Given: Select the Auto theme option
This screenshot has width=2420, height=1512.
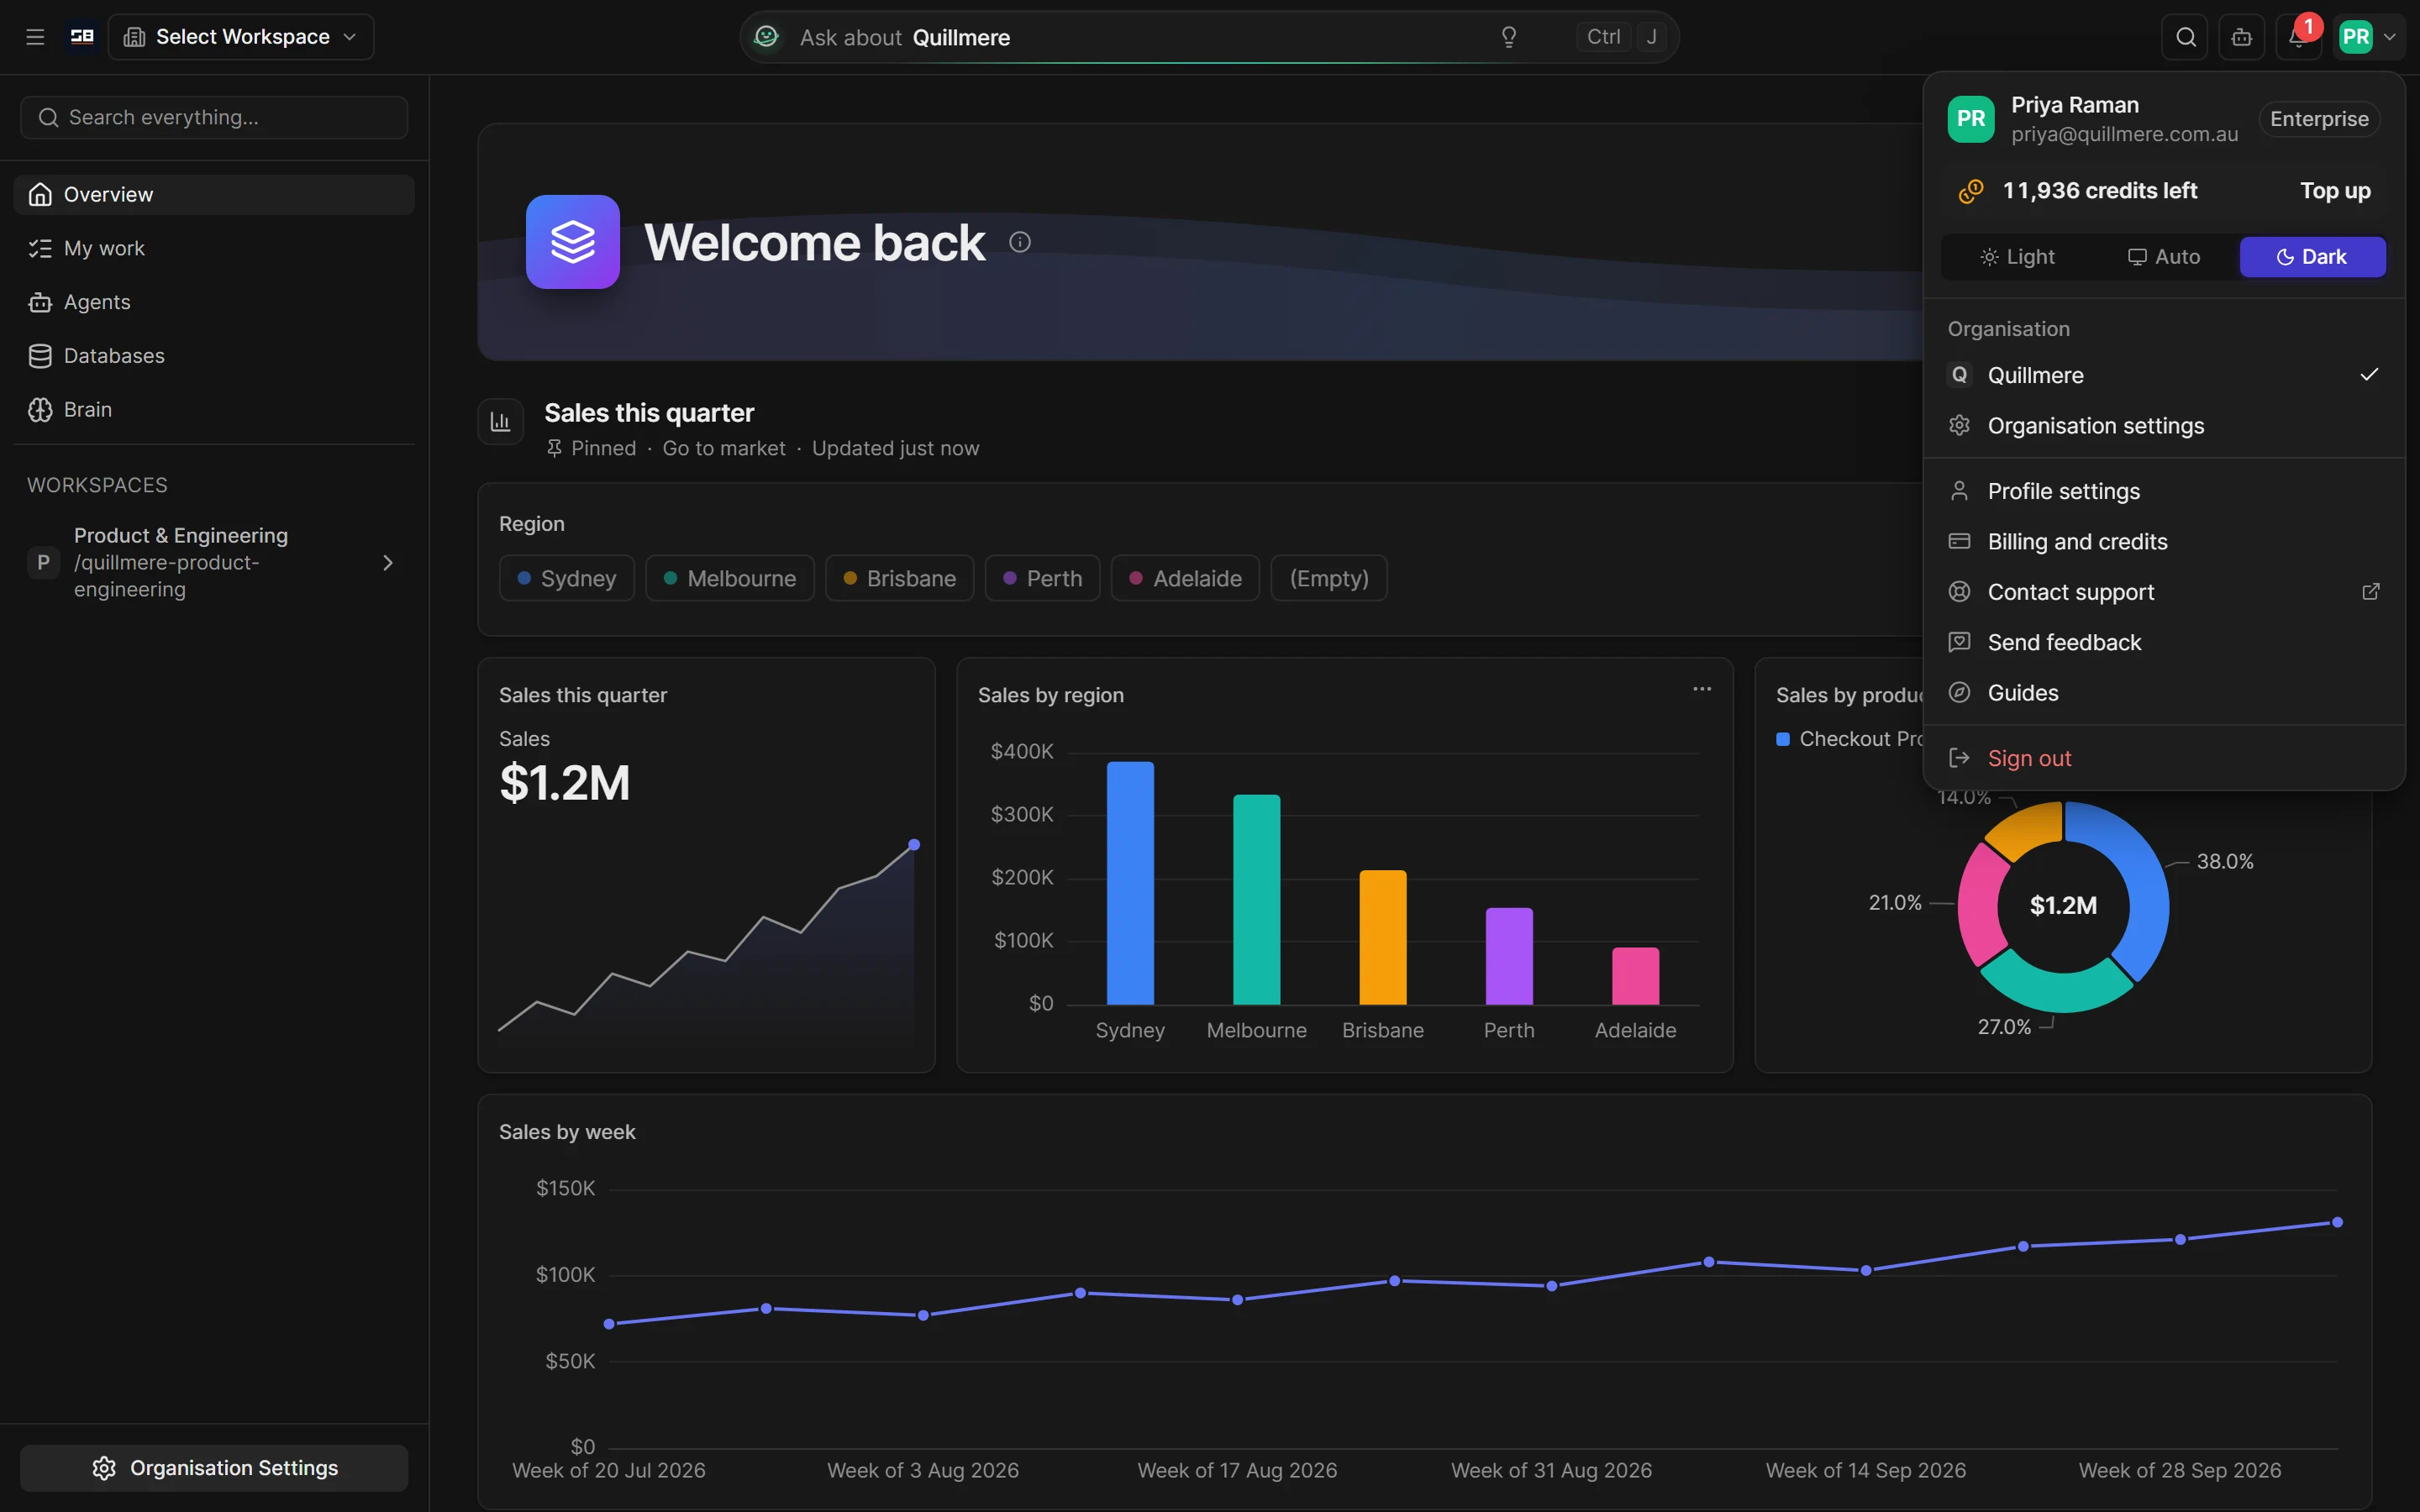Looking at the screenshot, I should tap(2163, 257).
